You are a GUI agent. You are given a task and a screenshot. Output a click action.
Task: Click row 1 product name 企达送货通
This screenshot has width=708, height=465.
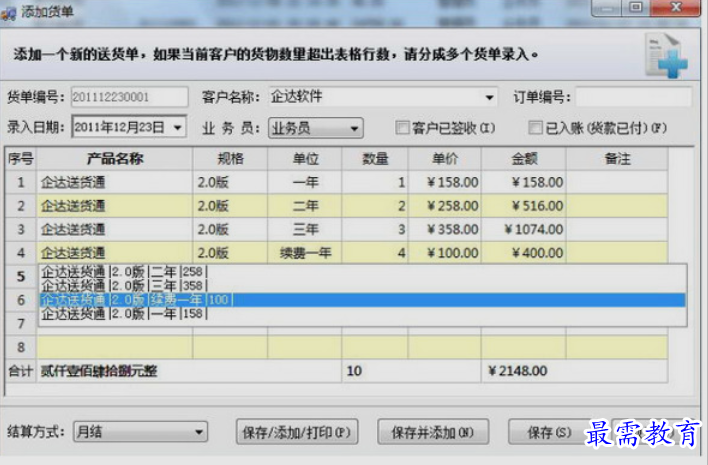(73, 182)
